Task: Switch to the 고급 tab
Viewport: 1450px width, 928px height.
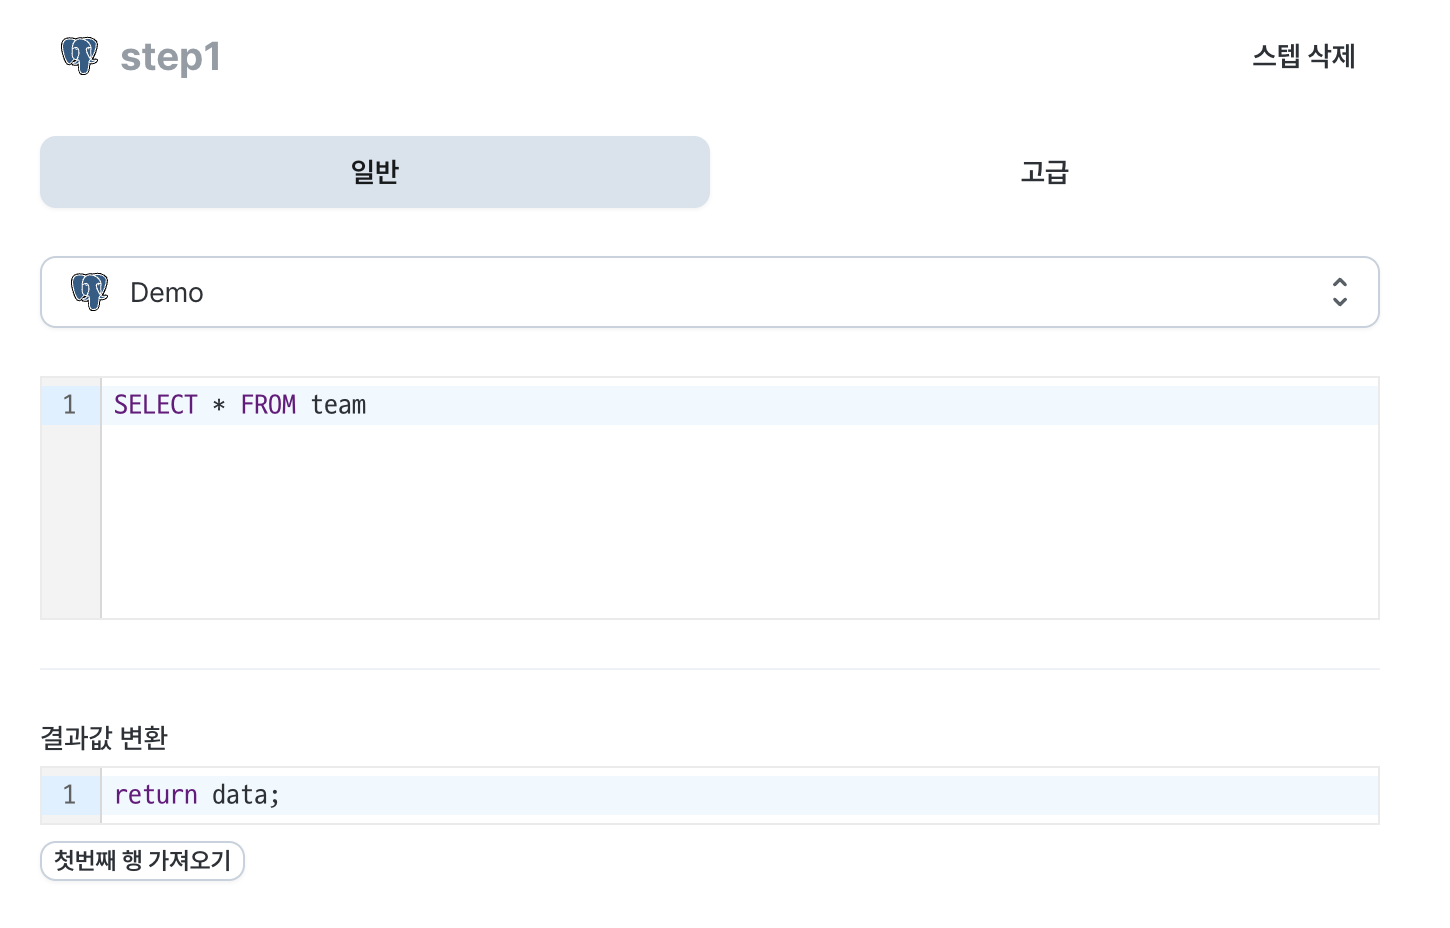Action: click(x=1045, y=172)
